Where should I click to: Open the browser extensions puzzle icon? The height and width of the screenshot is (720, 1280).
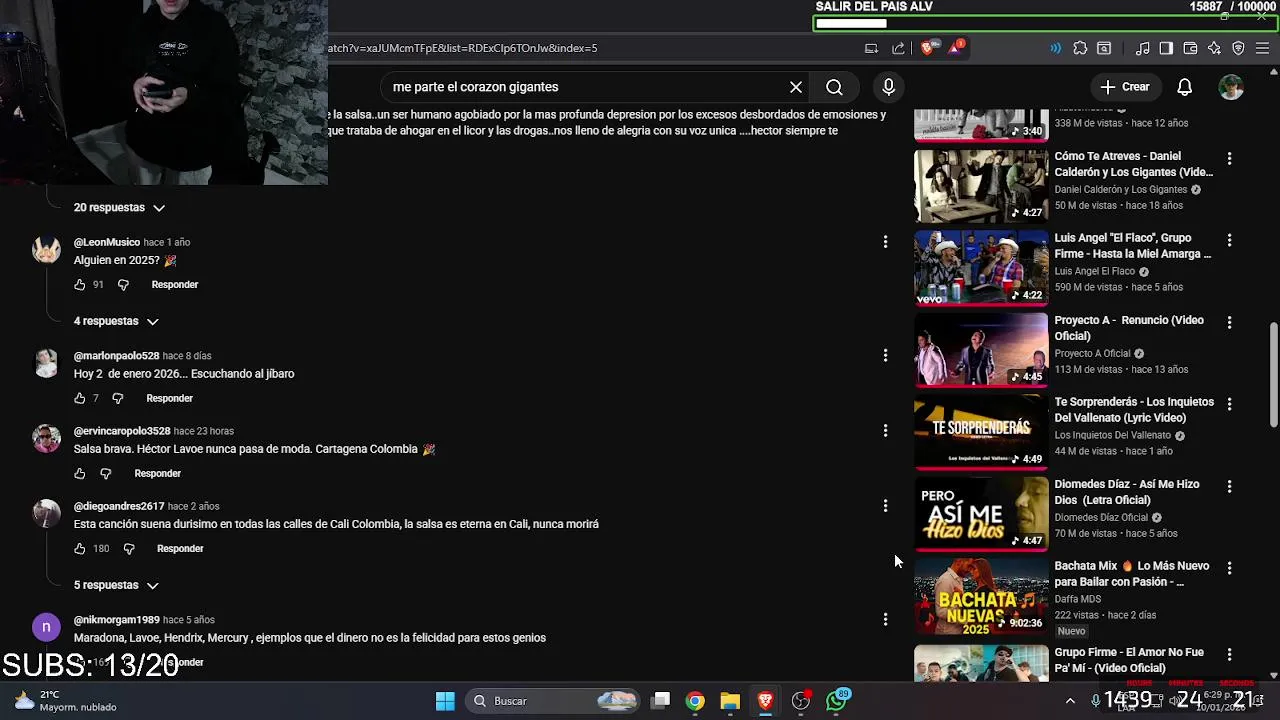pyautogui.click(x=1080, y=48)
